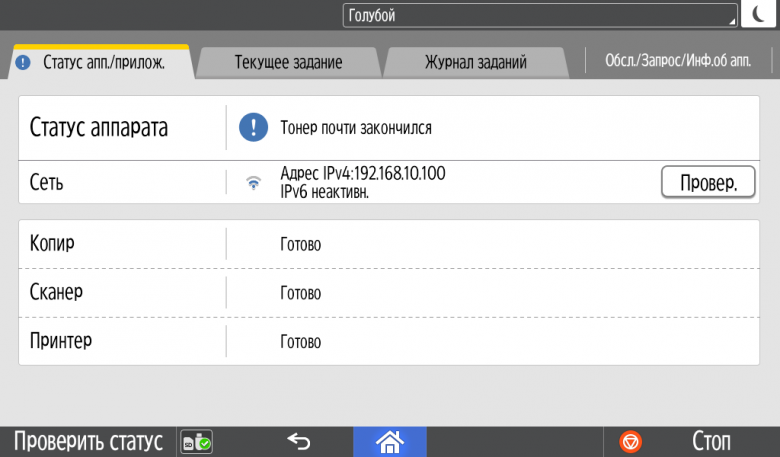The height and width of the screenshot is (457, 780).
Task: Select the Сканер status row
Action: (389, 293)
